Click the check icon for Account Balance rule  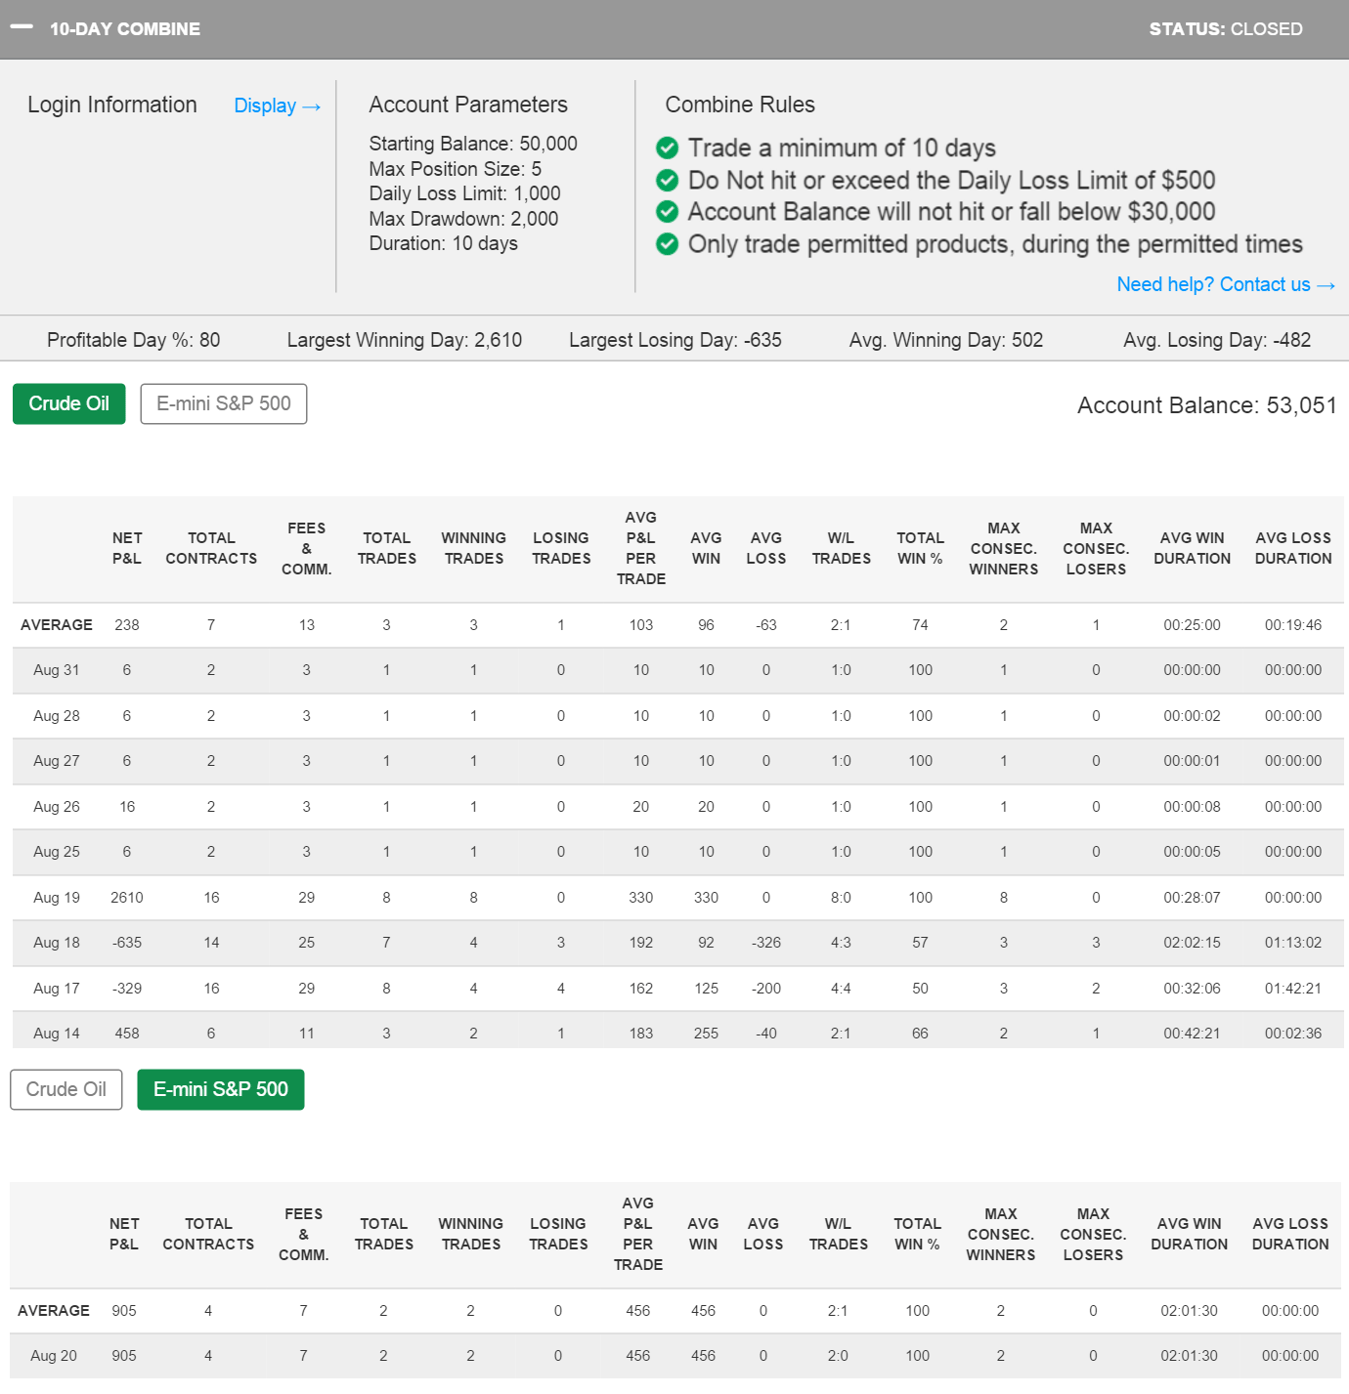(x=667, y=212)
